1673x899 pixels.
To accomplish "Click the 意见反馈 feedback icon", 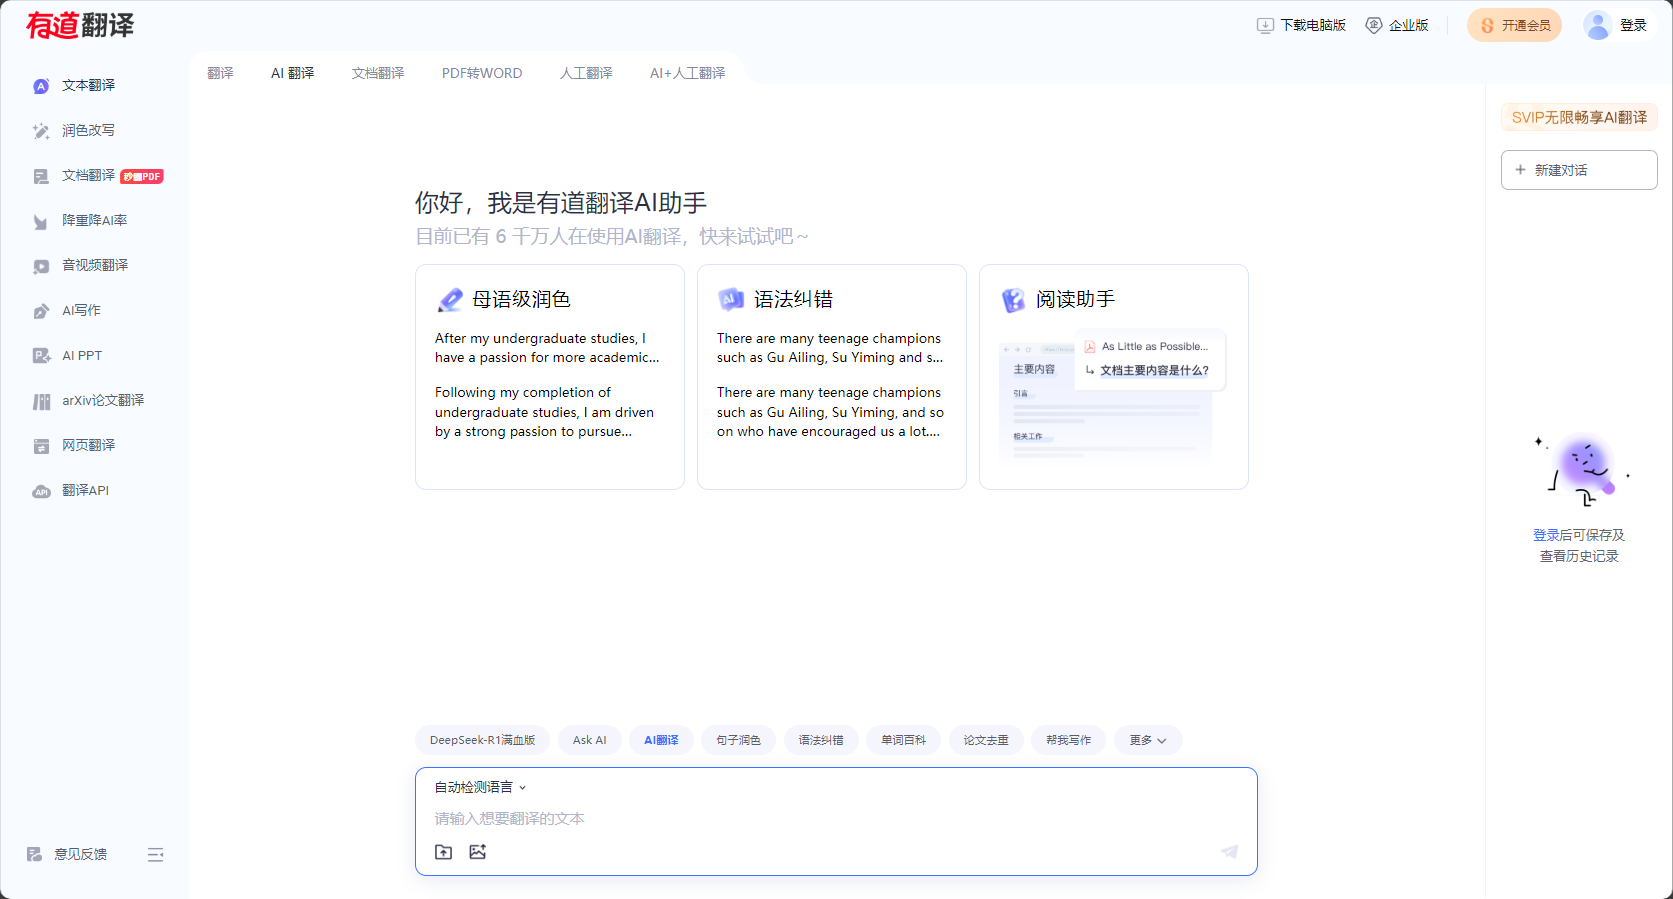I will click(34, 854).
